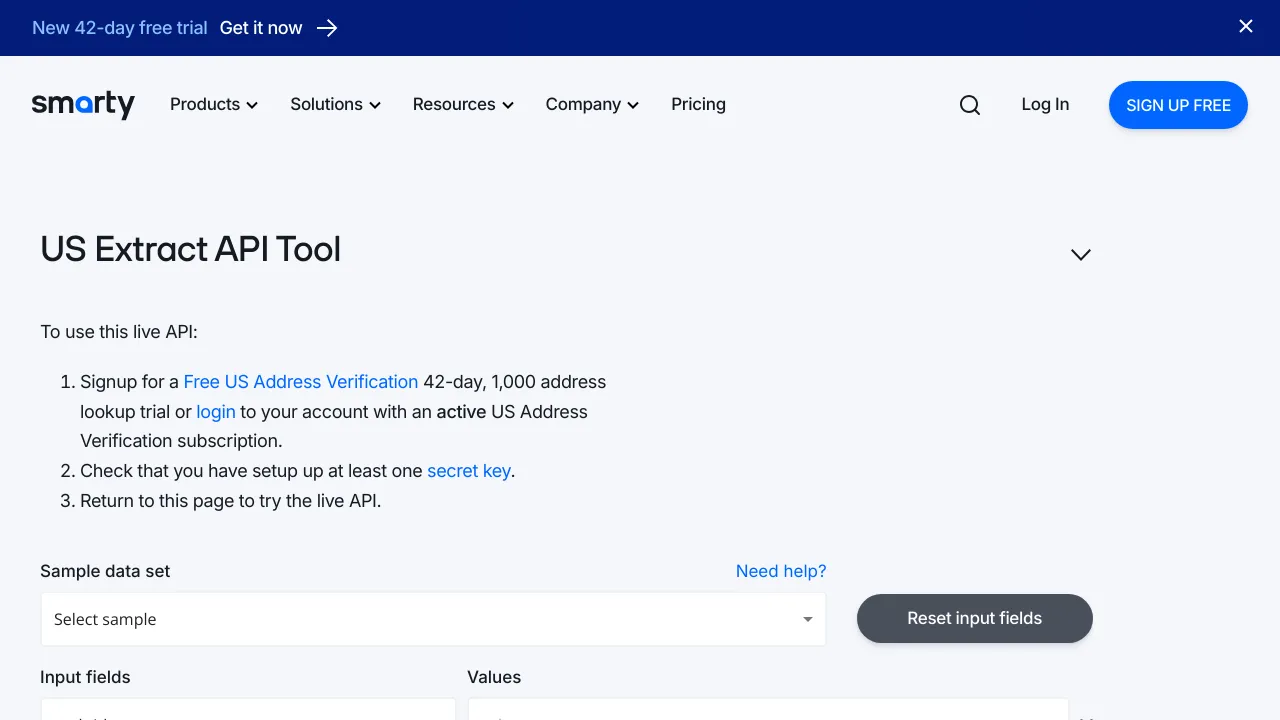
Task: Click the Need help? link
Action: pos(781,571)
